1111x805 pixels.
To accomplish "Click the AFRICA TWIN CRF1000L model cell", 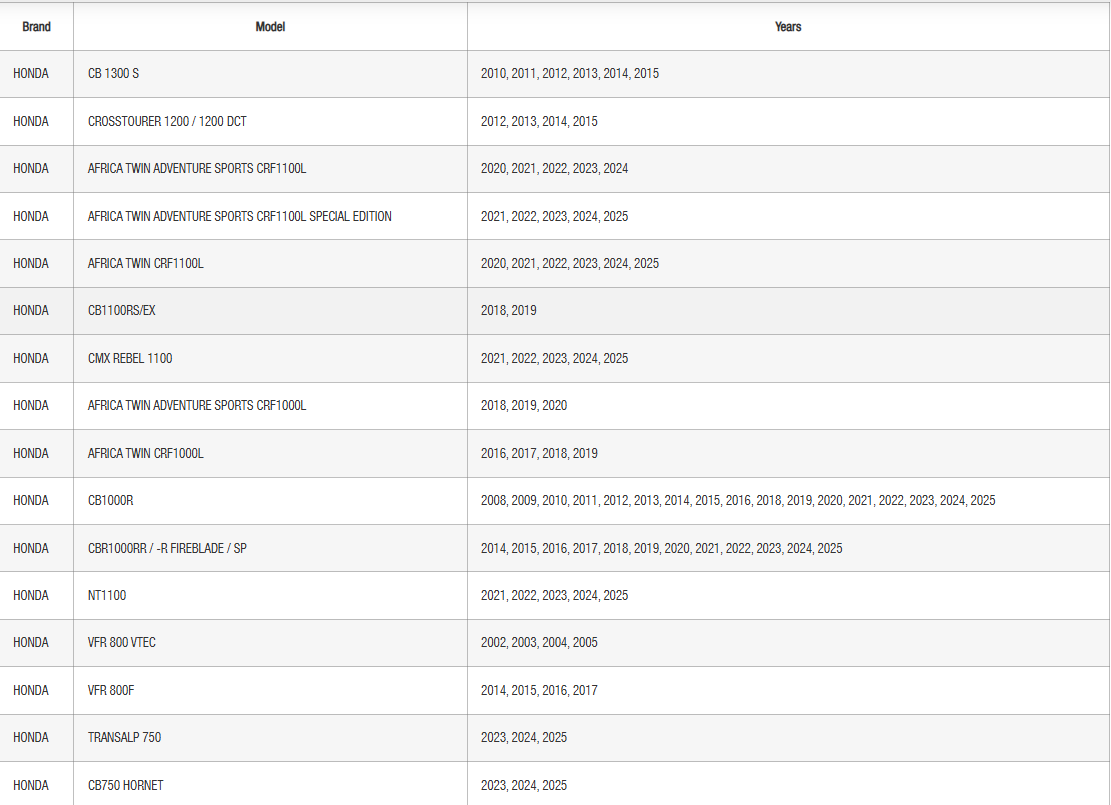I will coord(146,453).
